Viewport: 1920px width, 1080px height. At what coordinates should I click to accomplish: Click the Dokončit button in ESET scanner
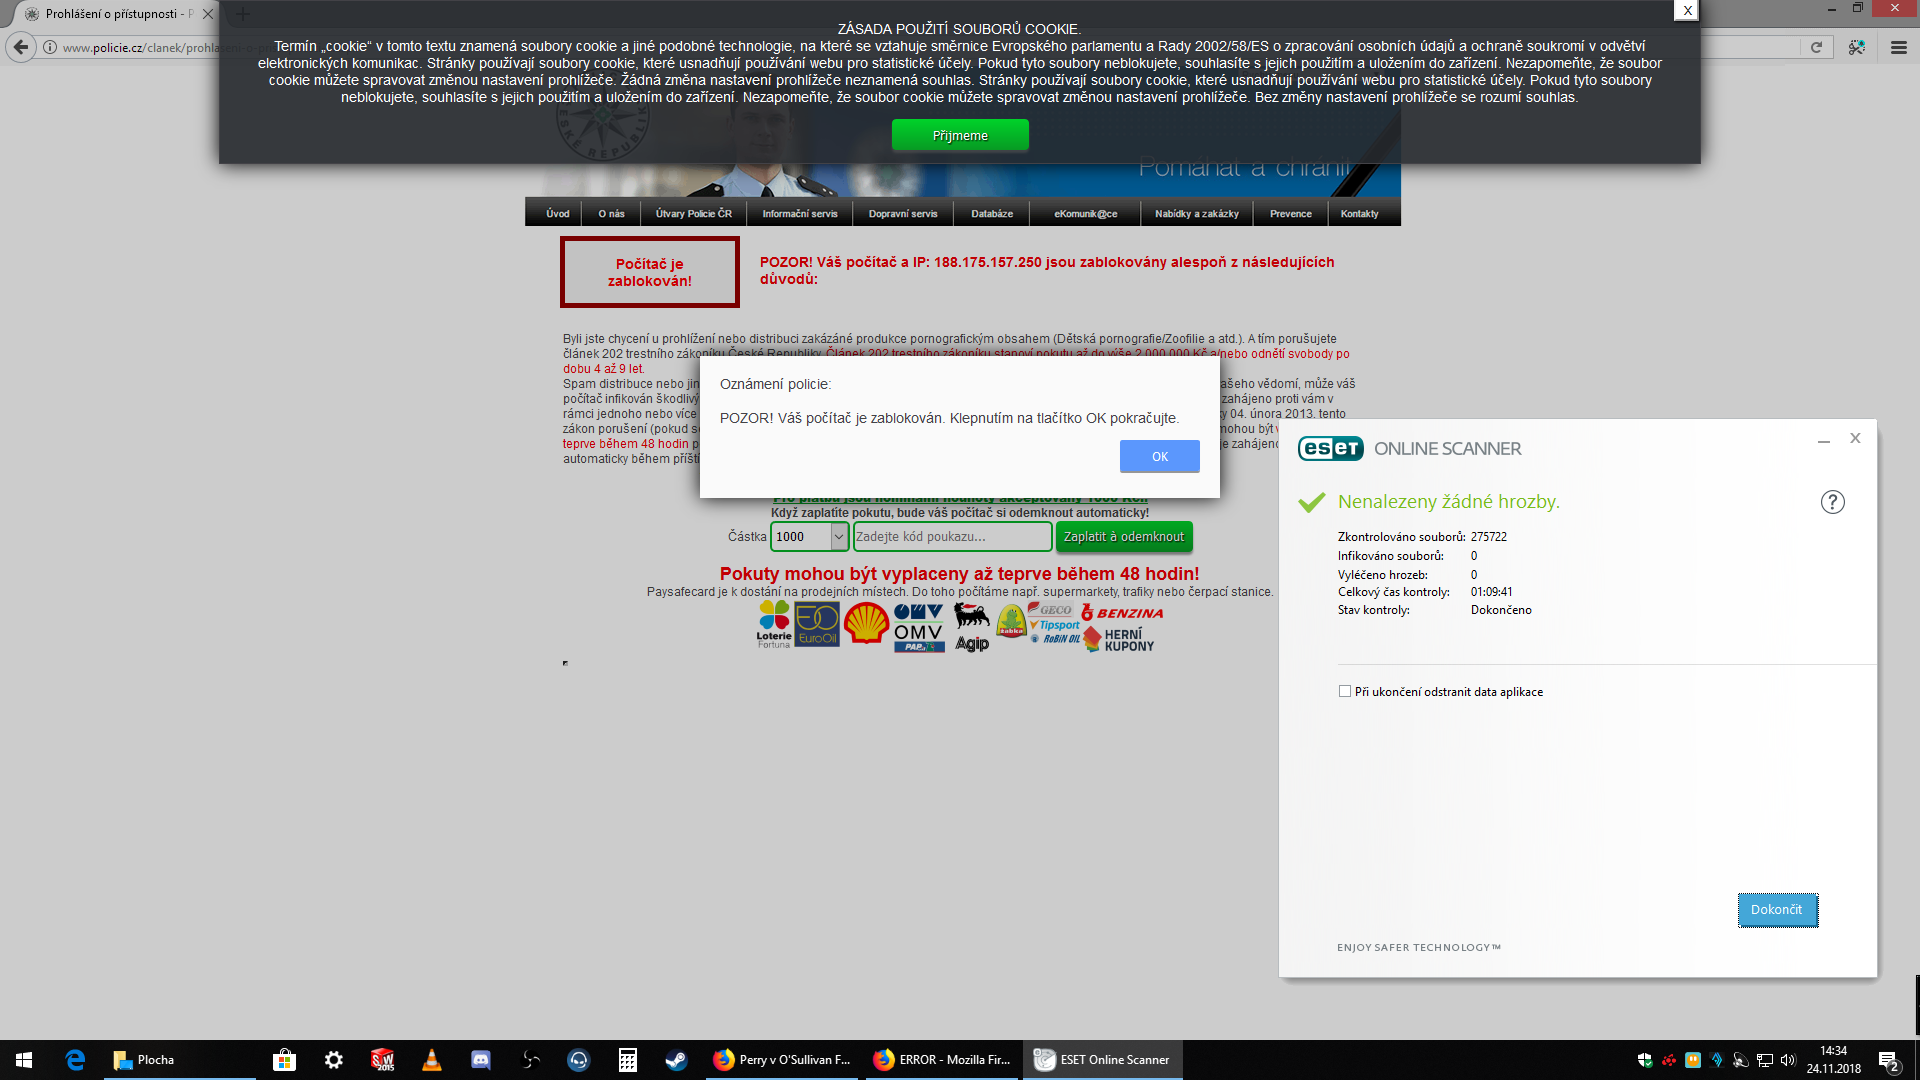point(1777,909)
